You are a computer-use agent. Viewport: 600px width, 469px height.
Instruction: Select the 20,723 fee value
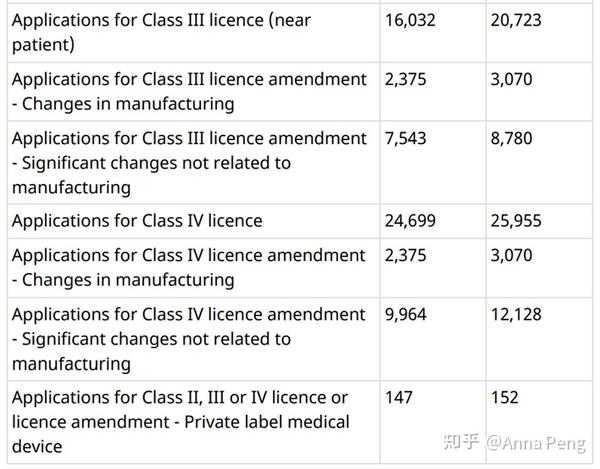click(516, 20)
